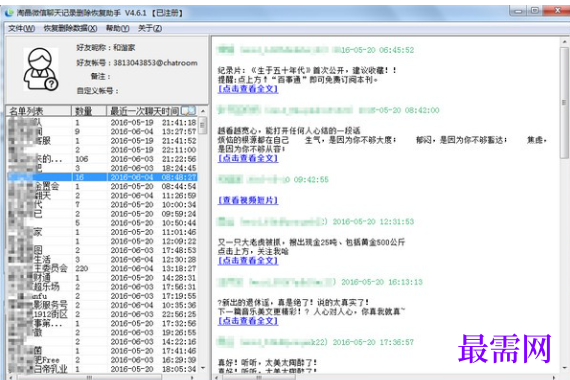Select the row dated 2016-05-20 18:05:34
The image size is (570, 380).
pos(103,369)
